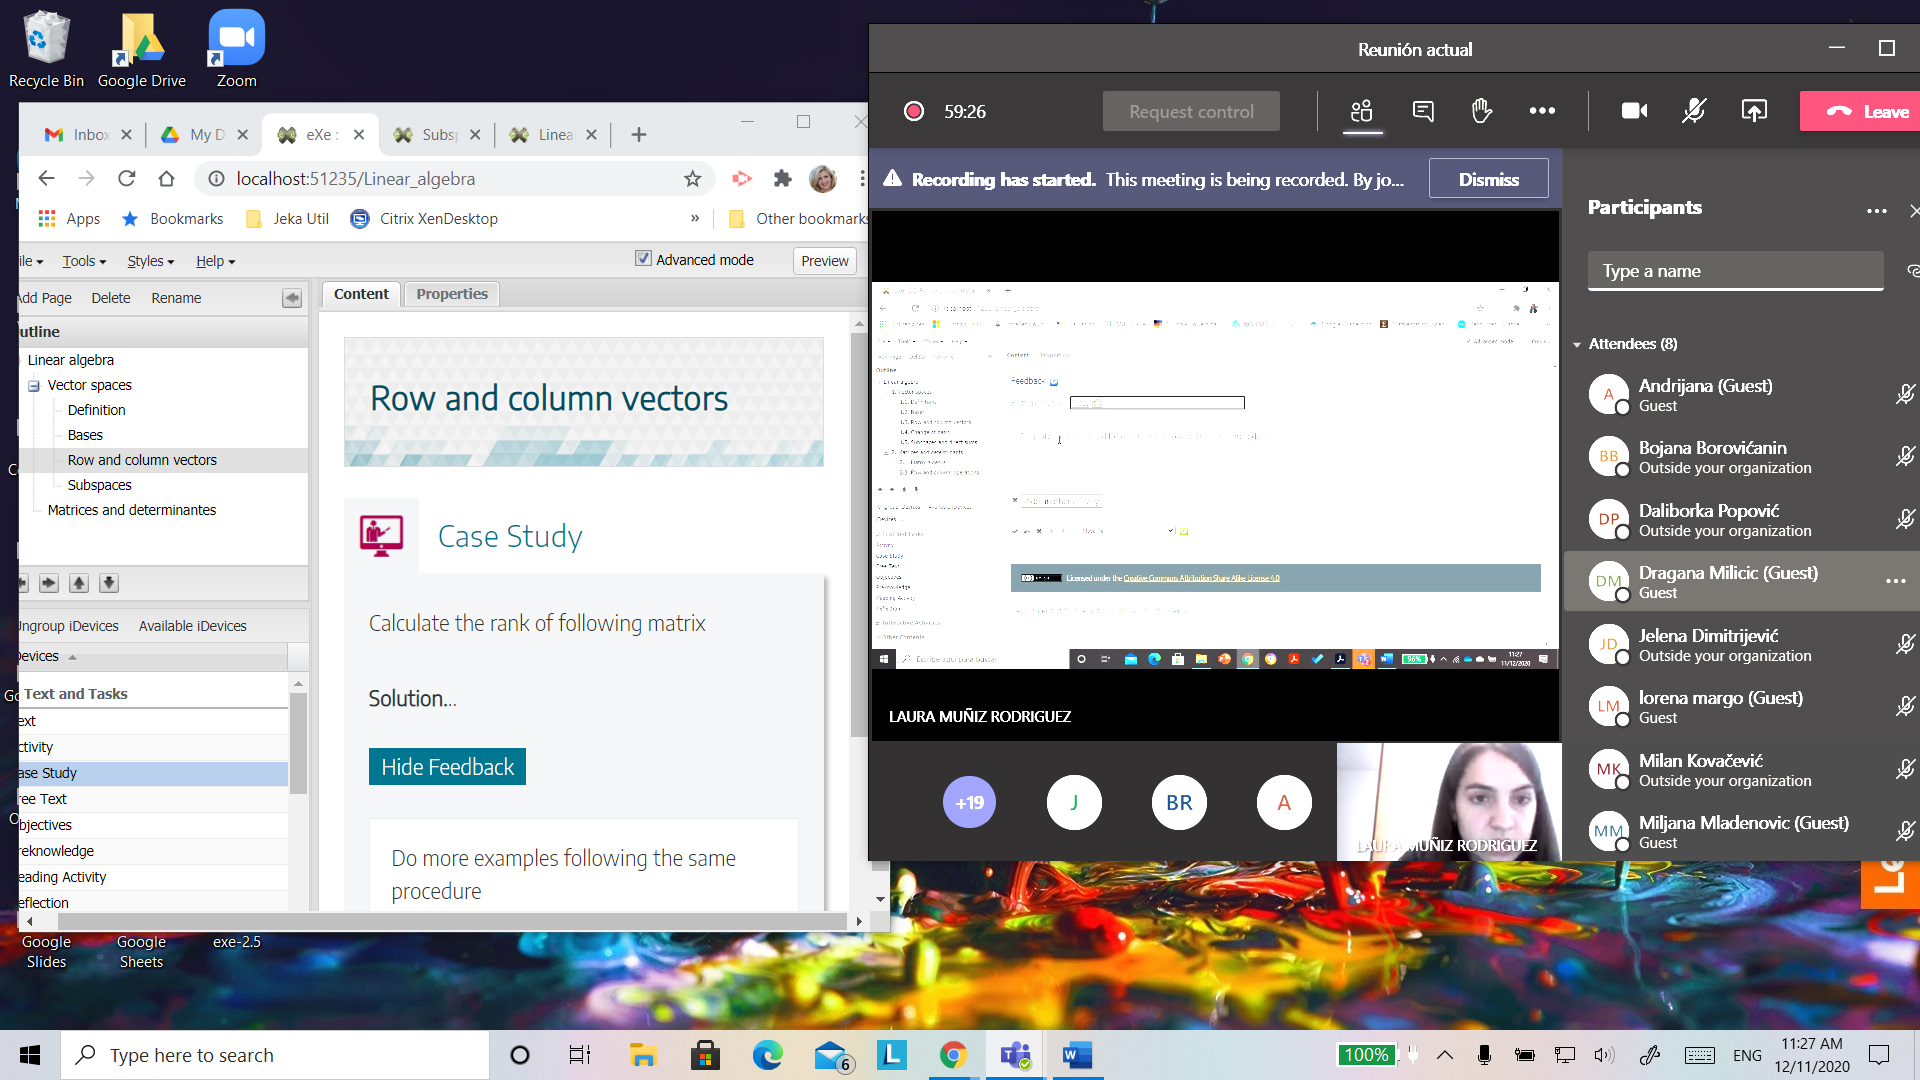Toggle Advanced mode checkbox
The image size is (1920, 1080).
(644, 259)
